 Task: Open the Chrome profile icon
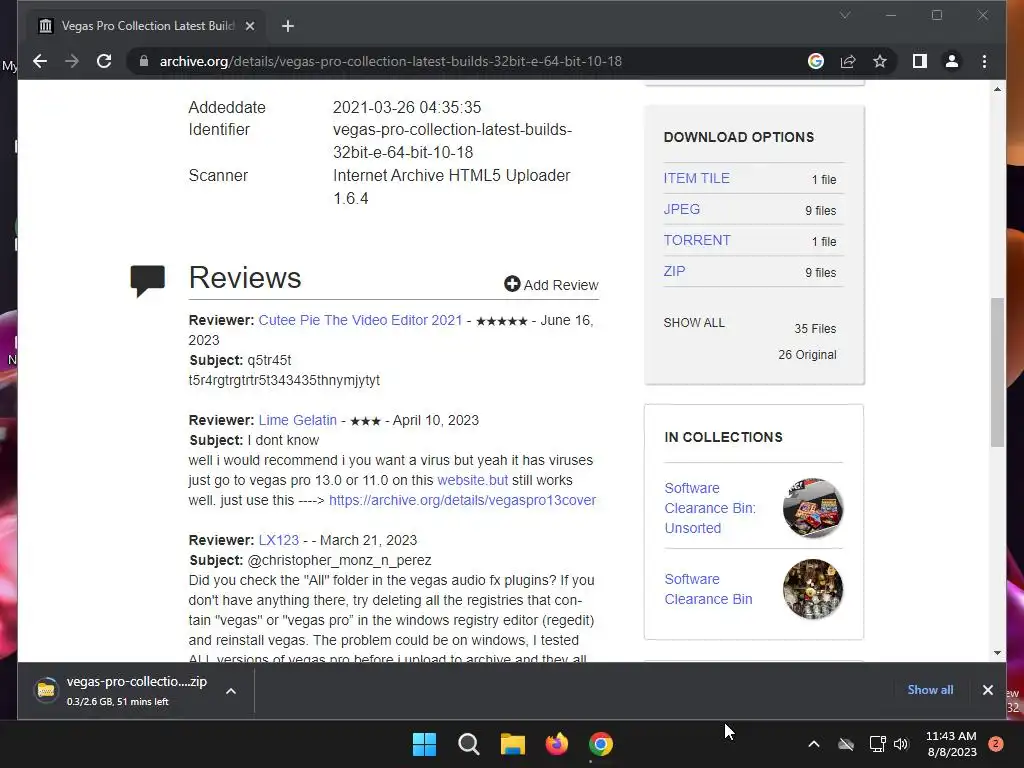(x=952, y=61)
